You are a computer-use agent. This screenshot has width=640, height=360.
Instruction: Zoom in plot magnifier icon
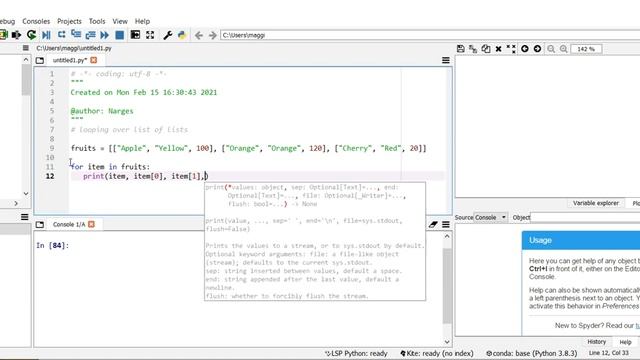(x=564, y=49)
